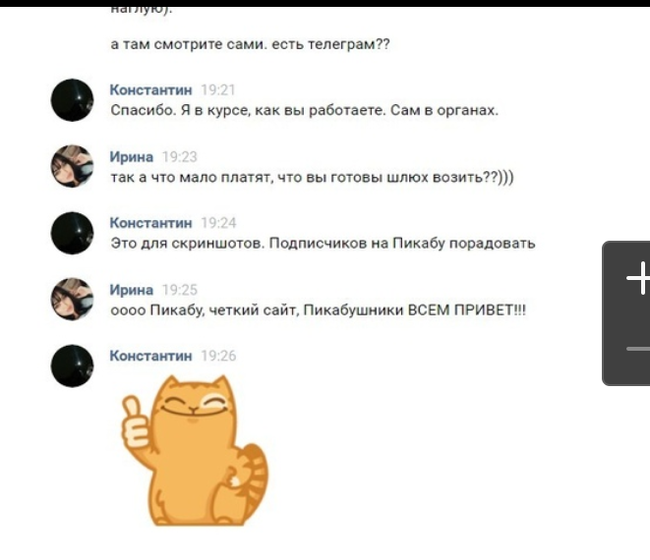This screenshot has height=560, width=650.
Task: Click the orange cat thumbs-up sticker
Action: 195,451
